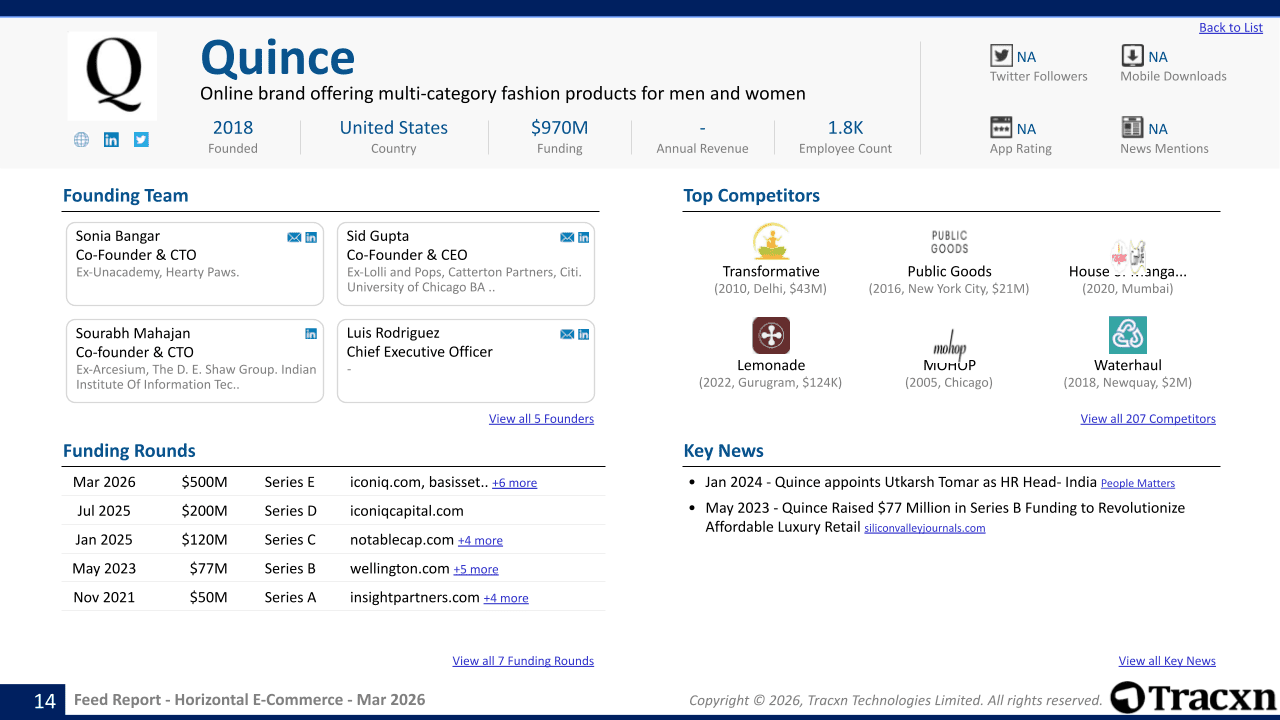Open View all 207 Competitors link

coord(1147,419)
